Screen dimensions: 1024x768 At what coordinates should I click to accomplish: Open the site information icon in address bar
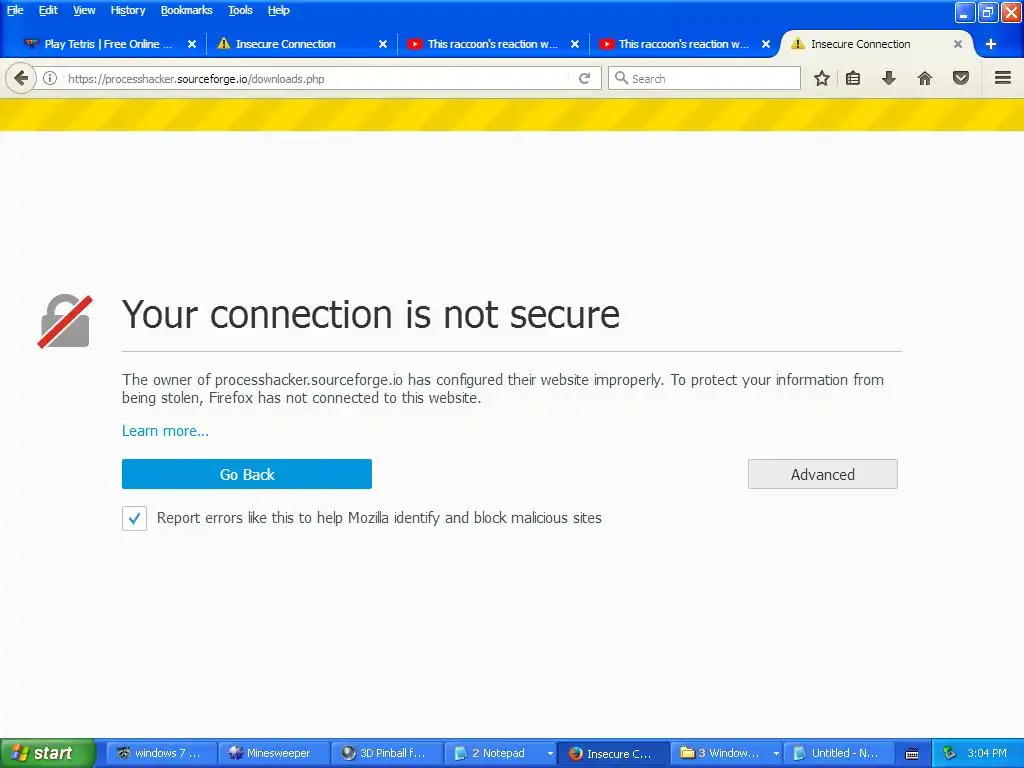click(50, 78)
